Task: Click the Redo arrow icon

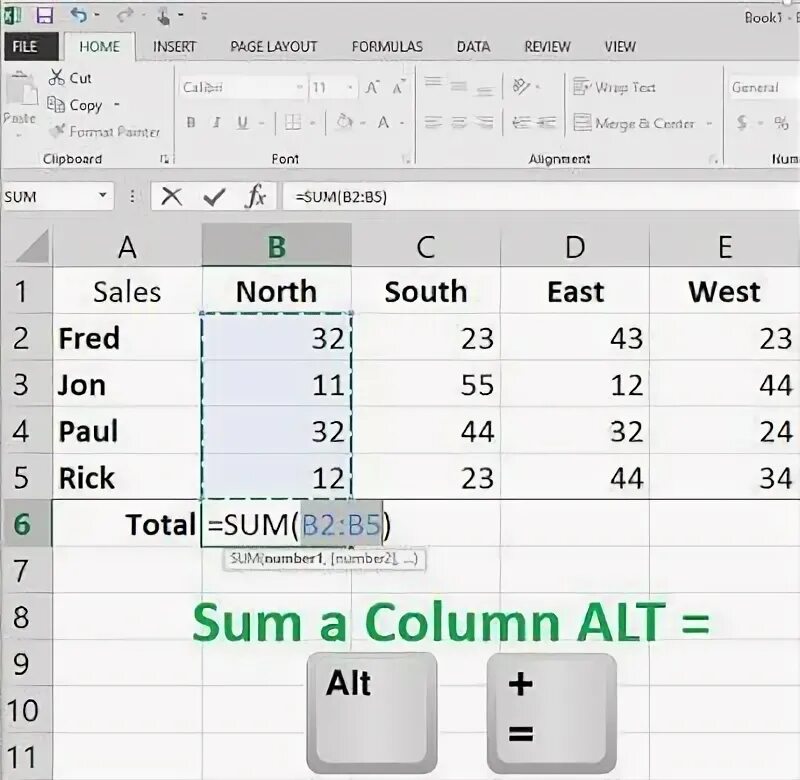Action: pyautogui.click(x=124, y=16)
